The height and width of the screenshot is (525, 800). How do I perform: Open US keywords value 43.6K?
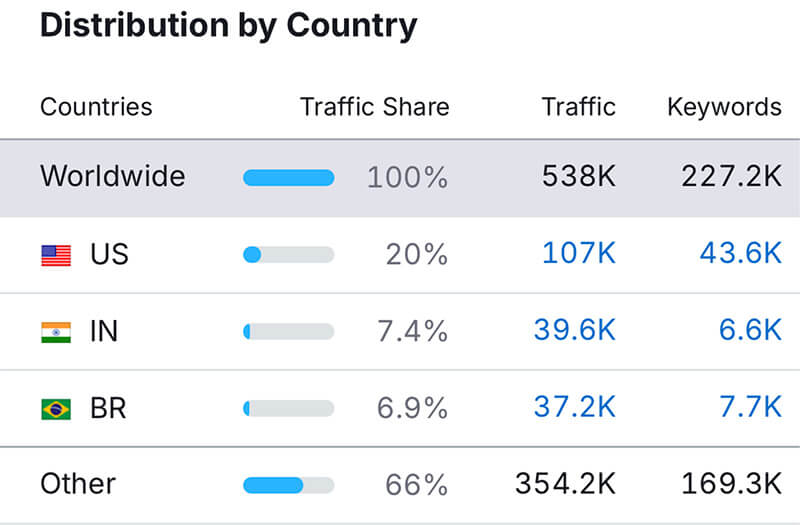pyautogui.click(x=740, y=254)
